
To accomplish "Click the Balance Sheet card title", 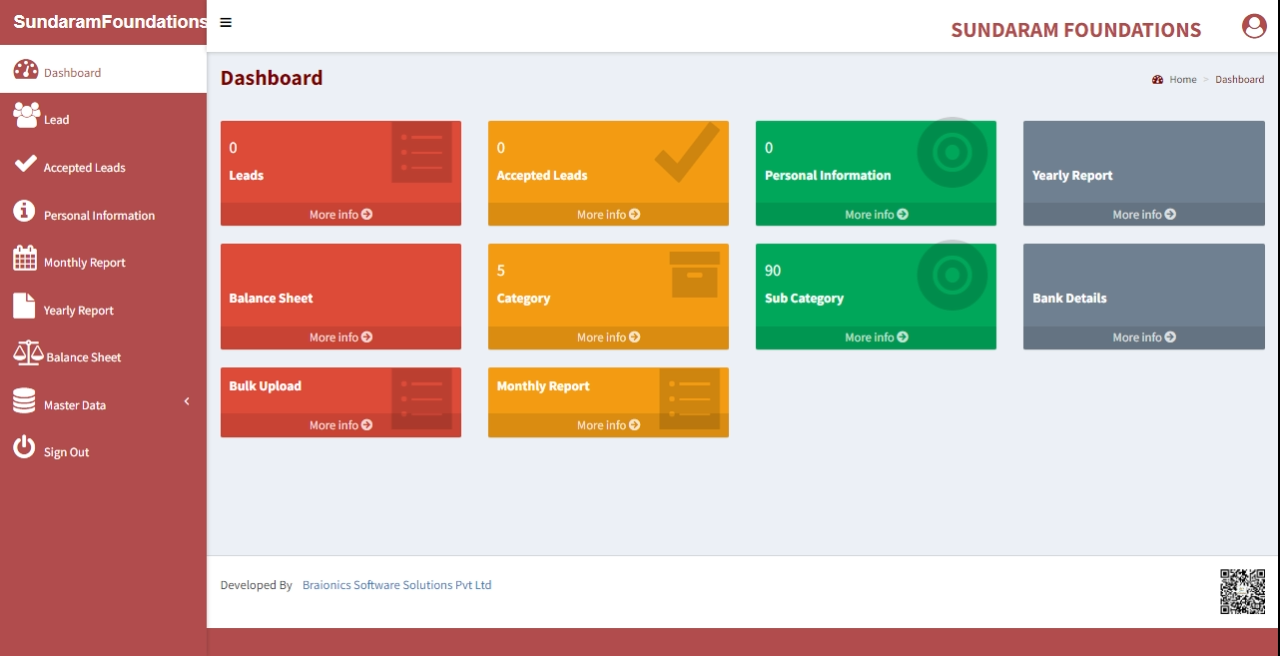I will point(271,298).
